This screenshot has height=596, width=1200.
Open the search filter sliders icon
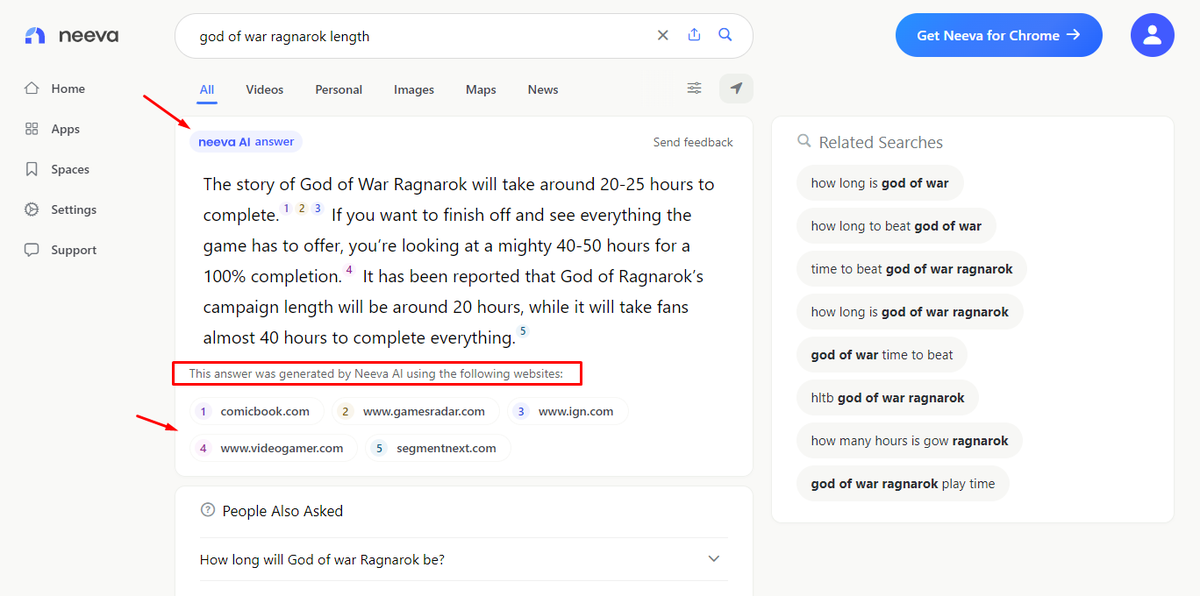[694, 89]
